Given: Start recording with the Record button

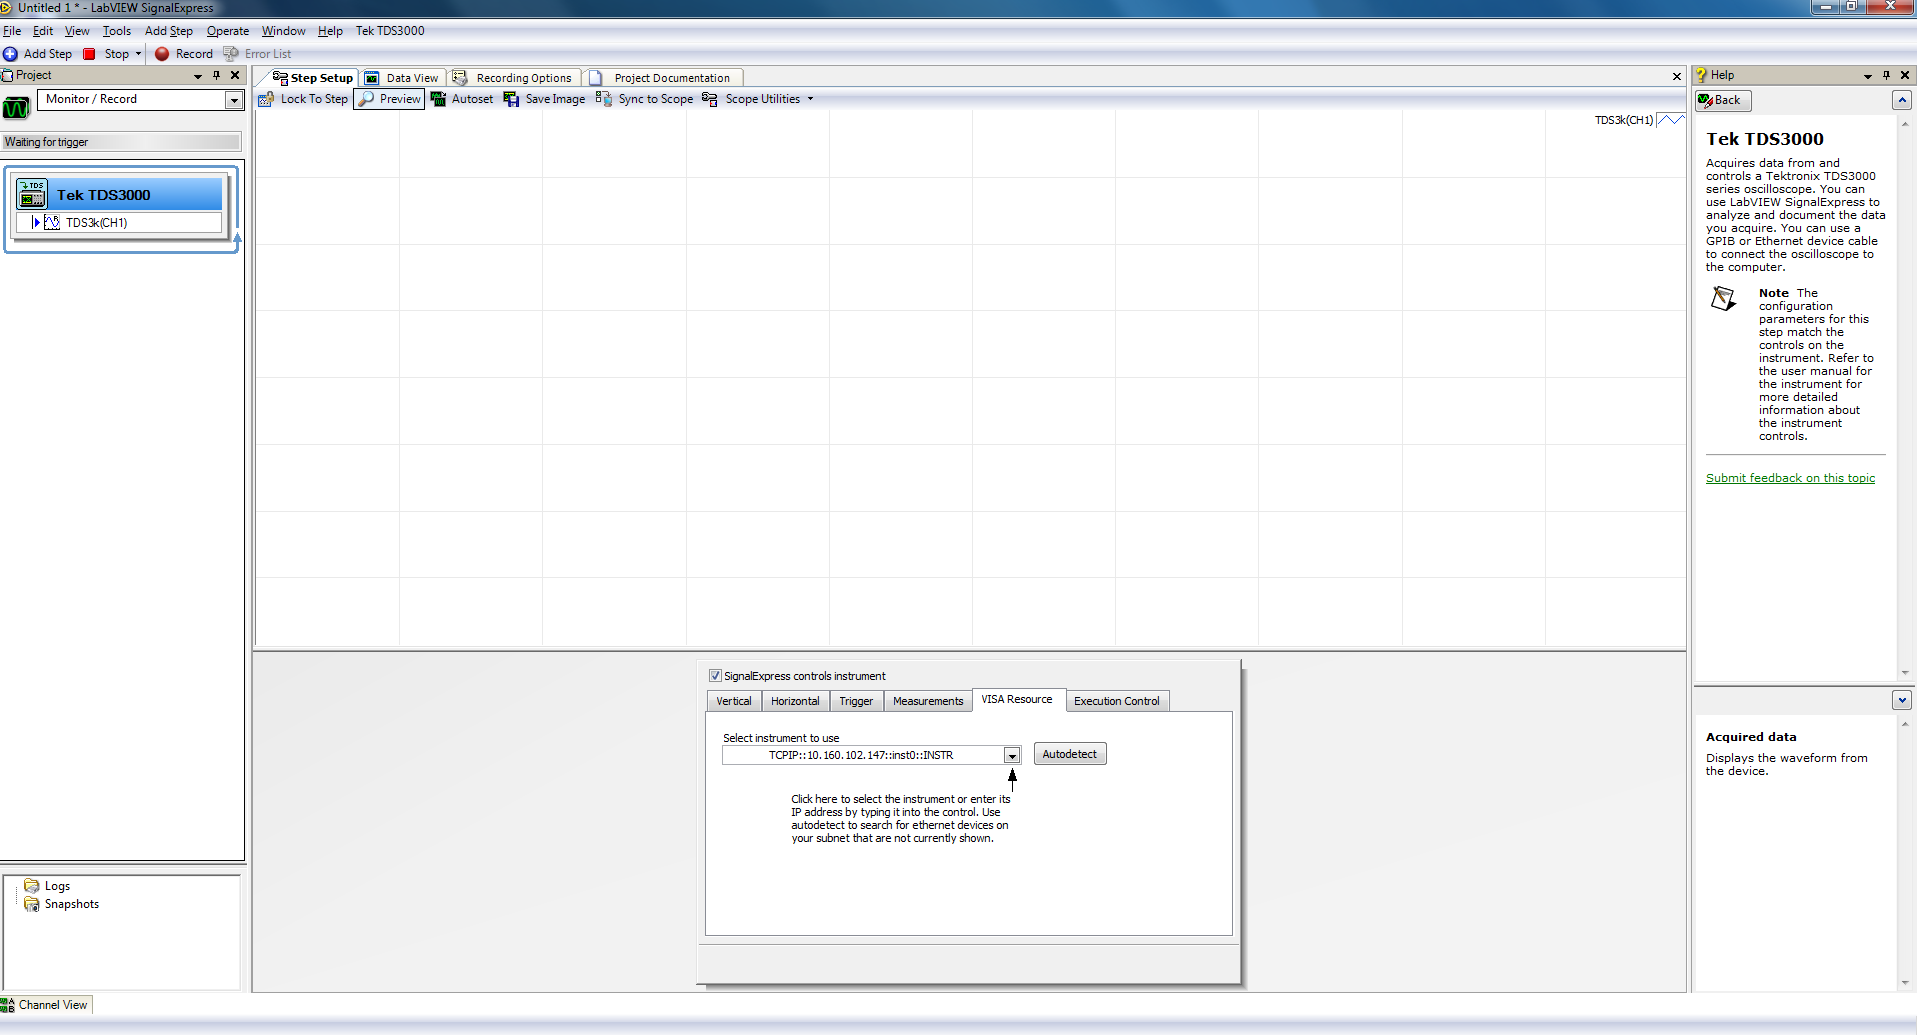Looking at the screenshot, I should click(185, 54).
